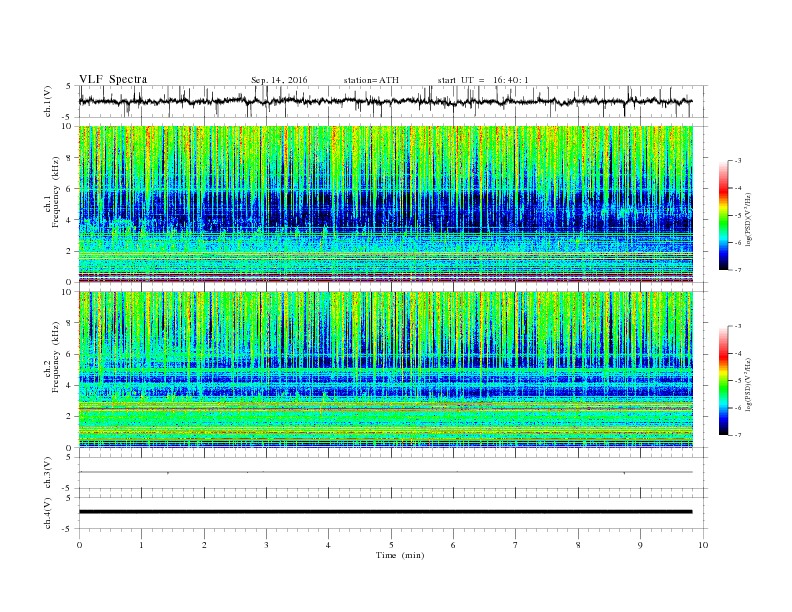Click the ch.1 spectrogram panel
The image size is (792, 612).
pyautogui.click(x=386, y=204)
